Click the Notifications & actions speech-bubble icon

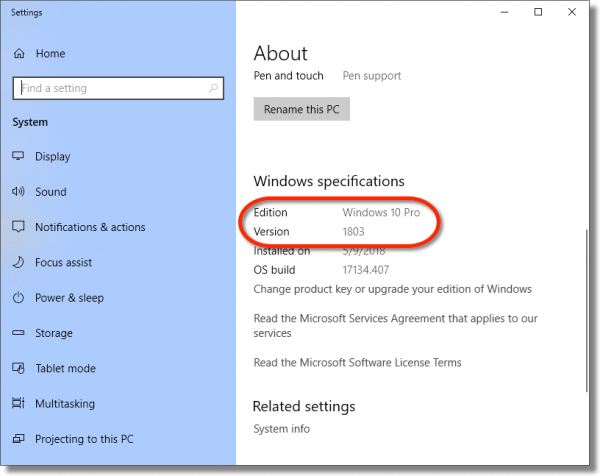point(18,227)
